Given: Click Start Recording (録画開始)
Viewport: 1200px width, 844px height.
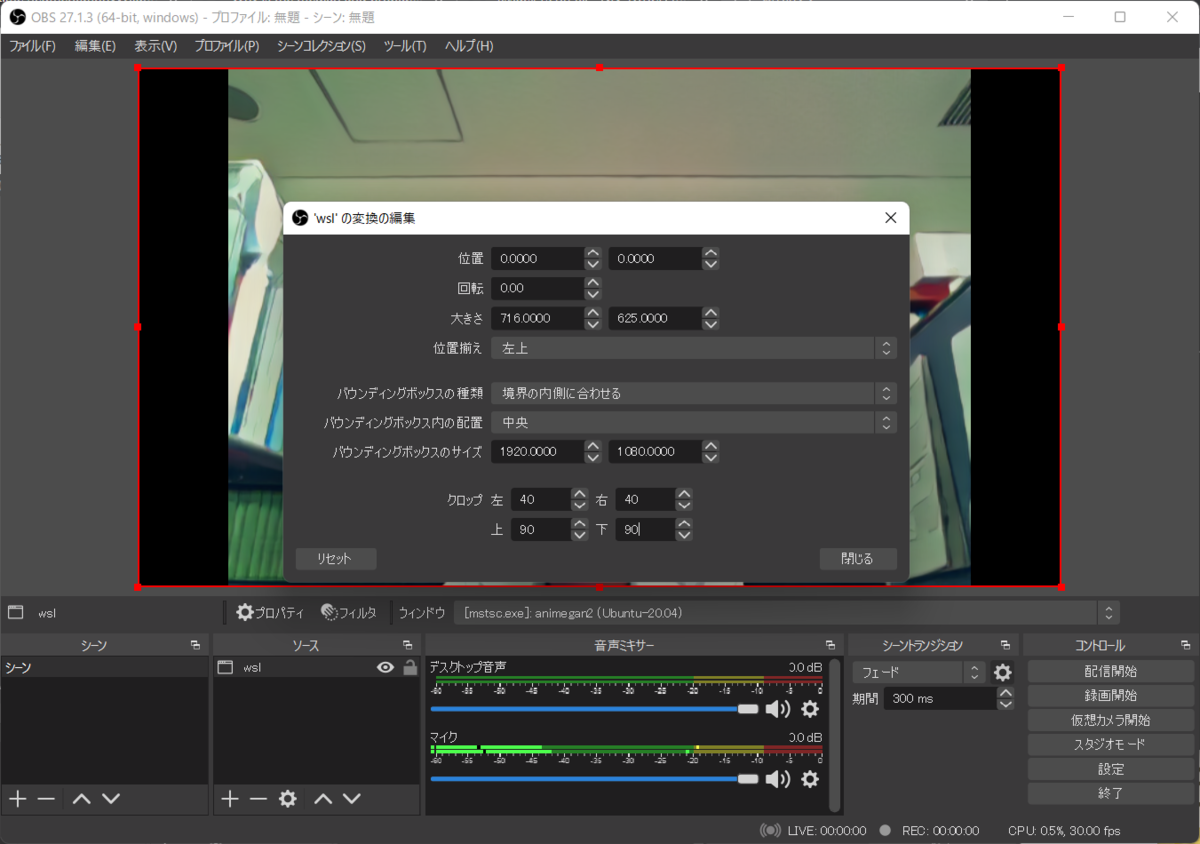Looking at the screenshot, I should pos(1111,695).
